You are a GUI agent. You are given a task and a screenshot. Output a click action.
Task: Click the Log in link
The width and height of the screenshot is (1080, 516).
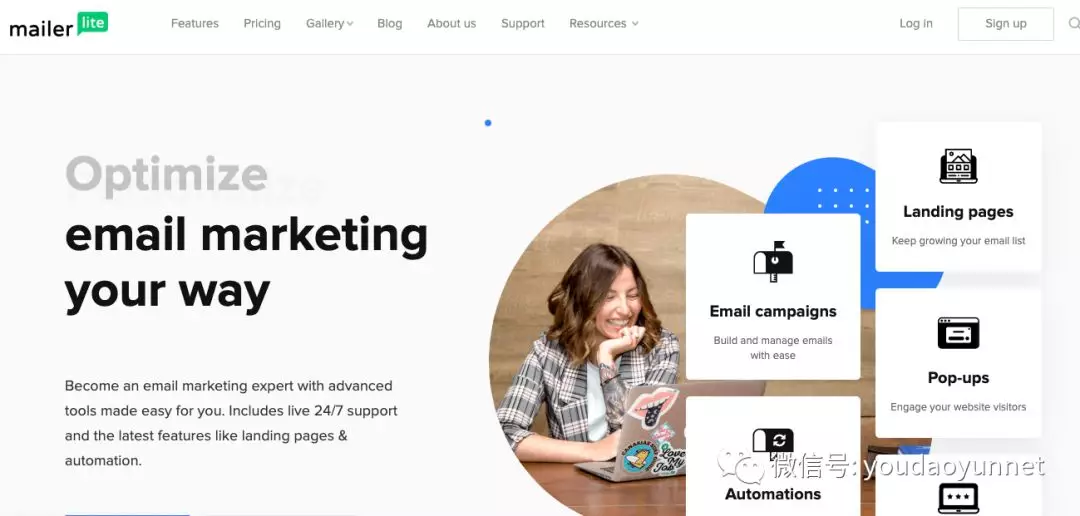(916, 23)
